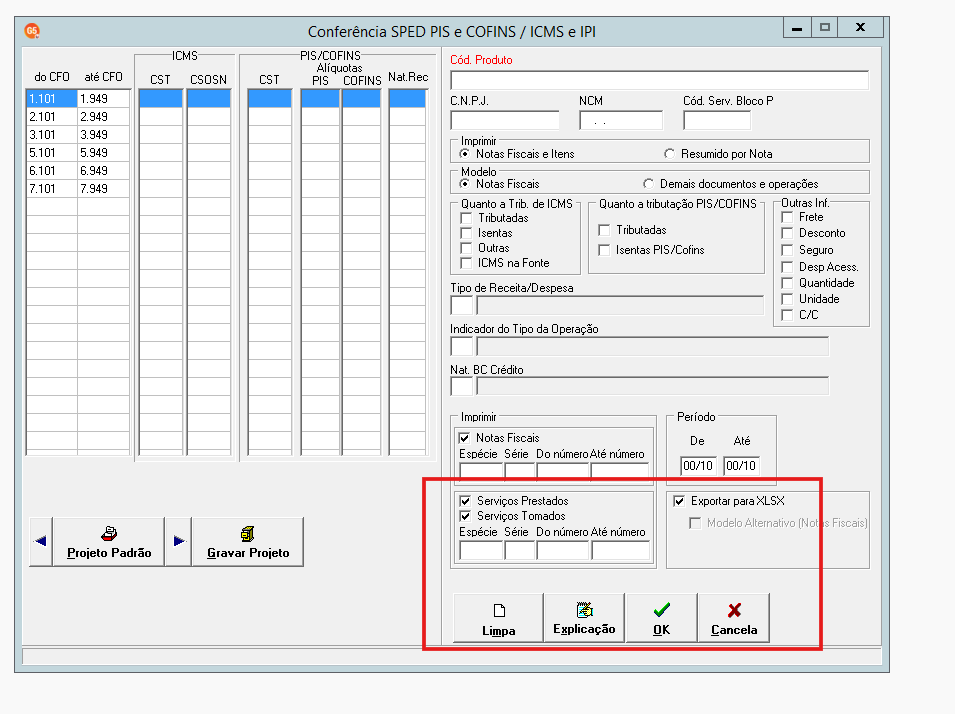Enable the C/C checkbox
Viewport: 955px width, 714px height.
tap(787, 314)
